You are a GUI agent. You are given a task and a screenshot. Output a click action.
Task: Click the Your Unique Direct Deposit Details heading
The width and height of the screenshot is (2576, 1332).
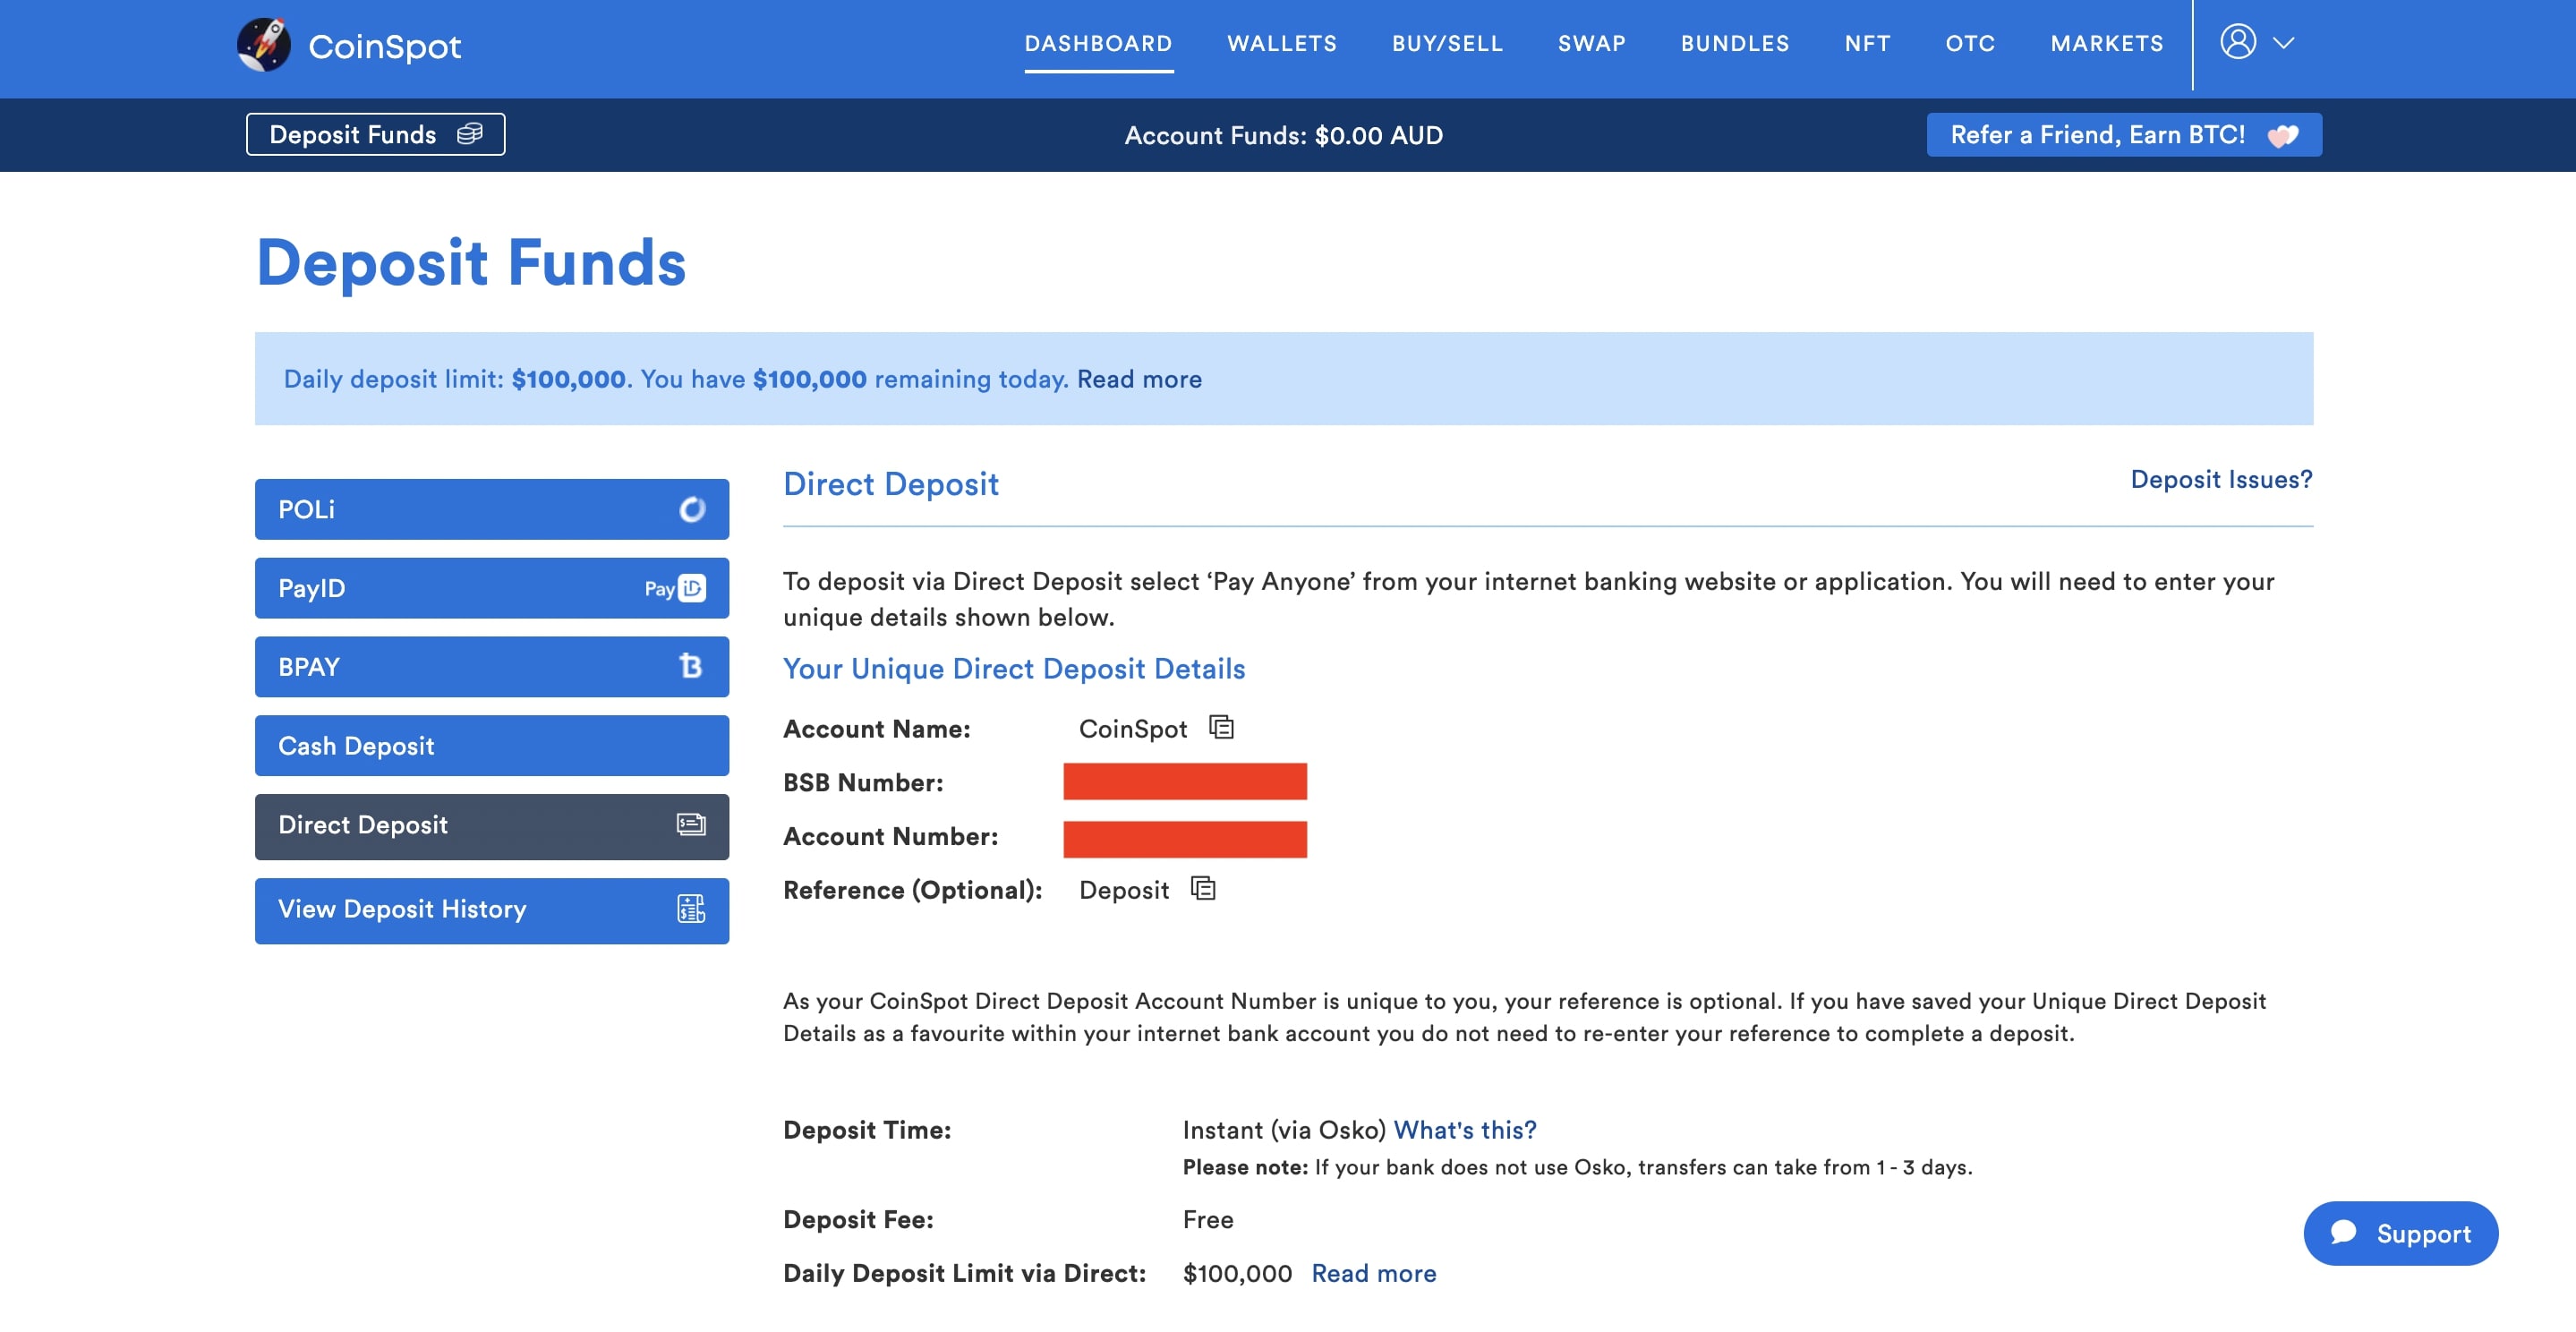pyautogui.click(x=1014, y=668)
